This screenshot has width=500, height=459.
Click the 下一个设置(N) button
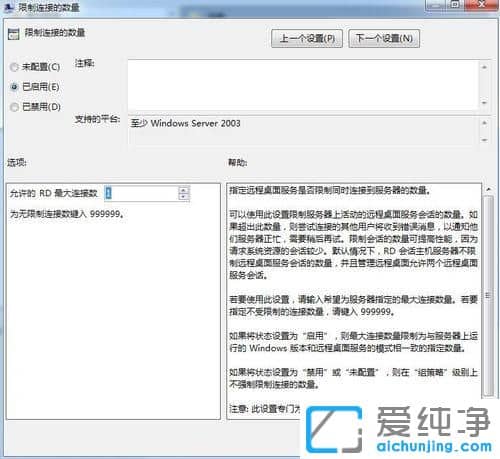(x=384, y=38)
